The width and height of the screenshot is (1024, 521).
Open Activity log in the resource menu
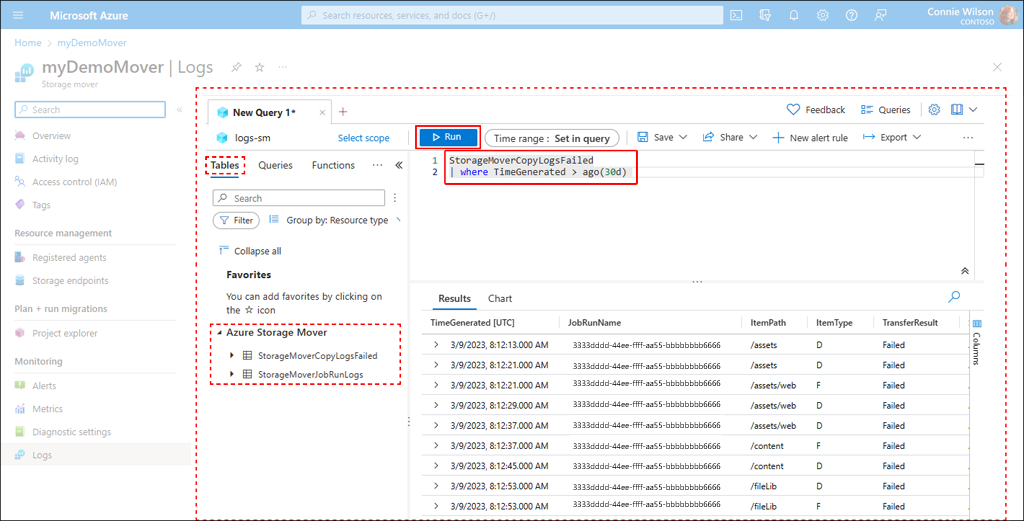pyautogui.click(x=55, y=159)
